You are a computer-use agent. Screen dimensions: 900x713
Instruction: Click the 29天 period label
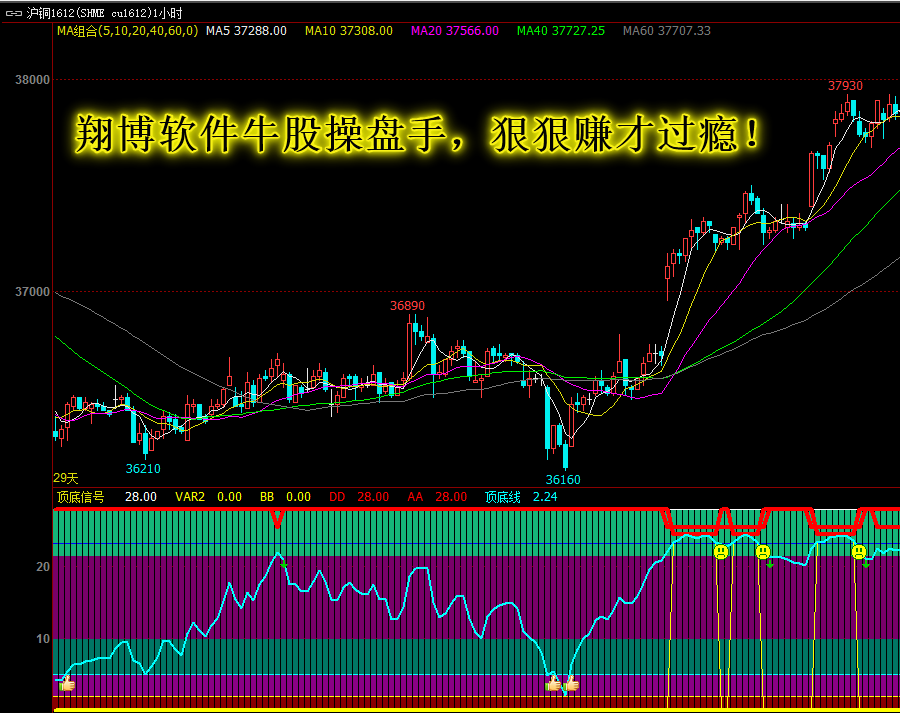(x=65, y=478)
